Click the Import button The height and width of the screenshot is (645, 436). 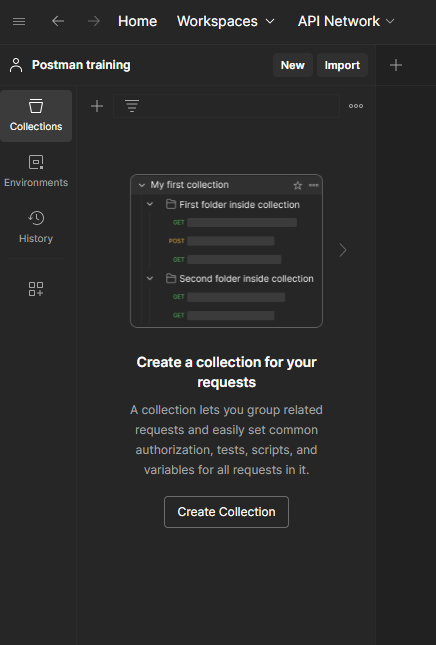[342, 65]
